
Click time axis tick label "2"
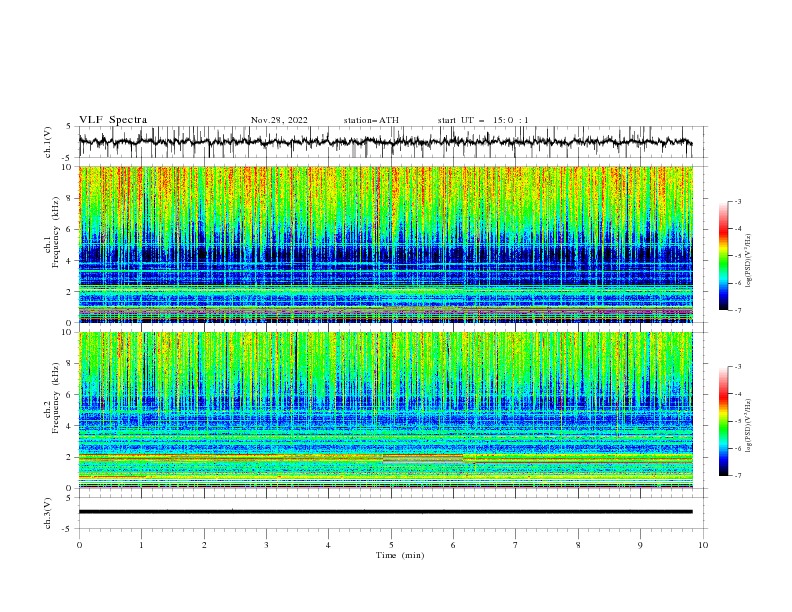[204, 545]
